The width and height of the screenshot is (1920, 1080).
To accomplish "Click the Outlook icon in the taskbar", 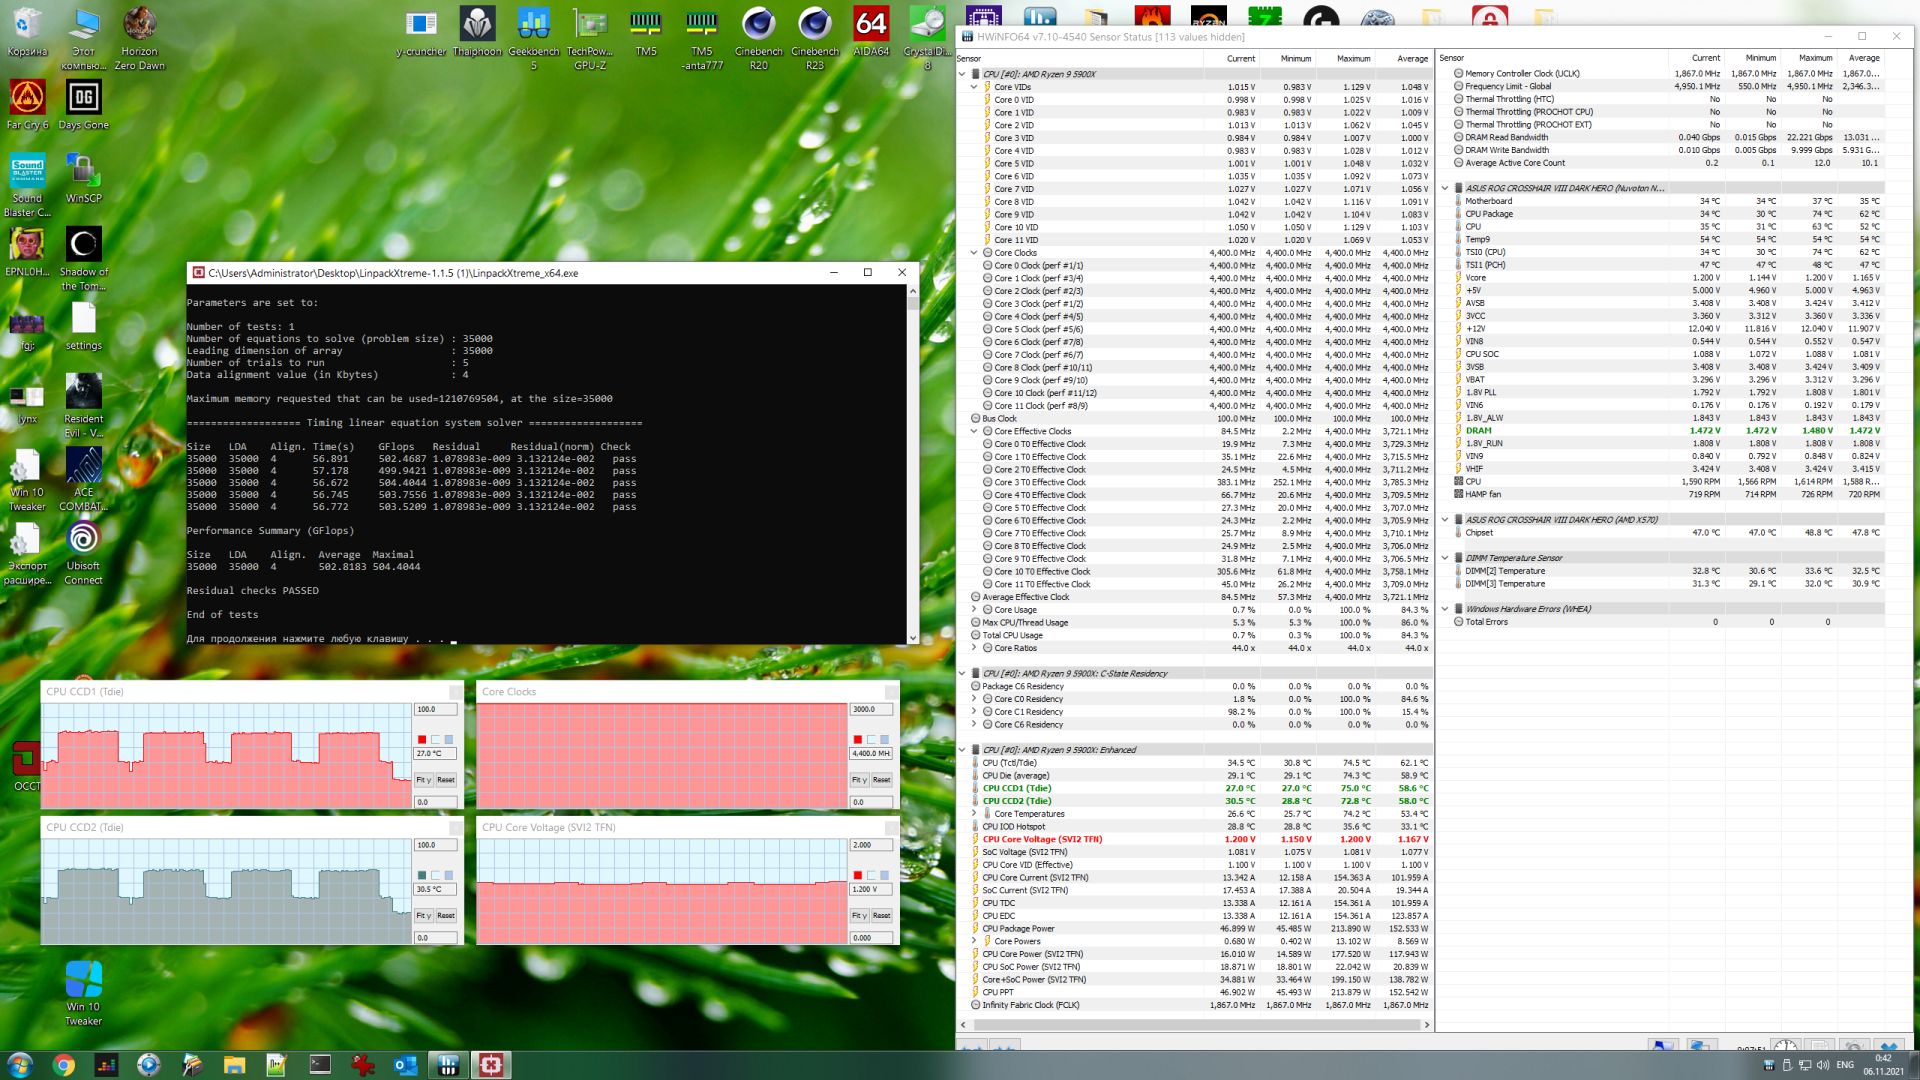I will (405, 1065).
